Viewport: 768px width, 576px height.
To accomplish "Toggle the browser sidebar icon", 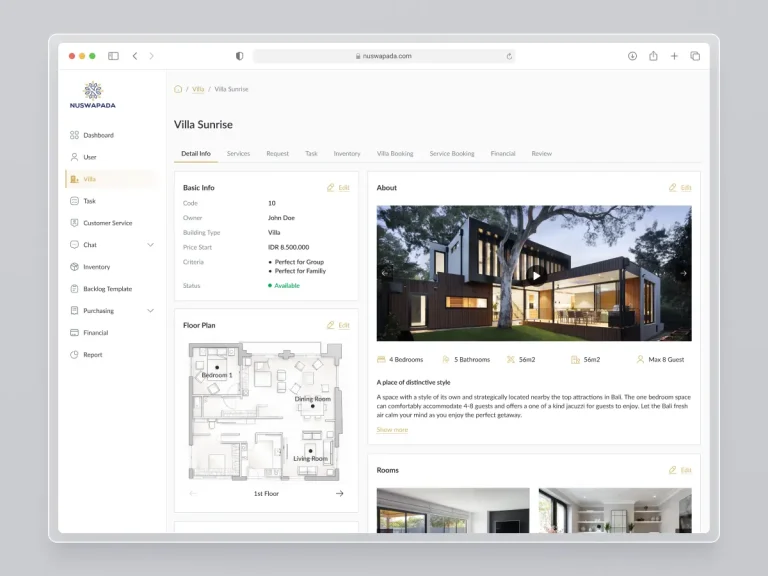I will [x=113, y=56].
